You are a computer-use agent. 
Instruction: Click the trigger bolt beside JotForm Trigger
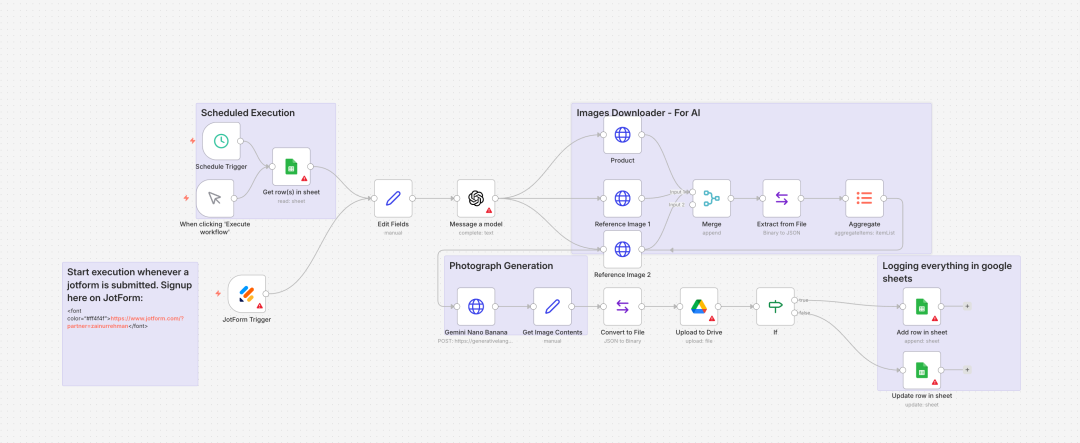point(218,293)
